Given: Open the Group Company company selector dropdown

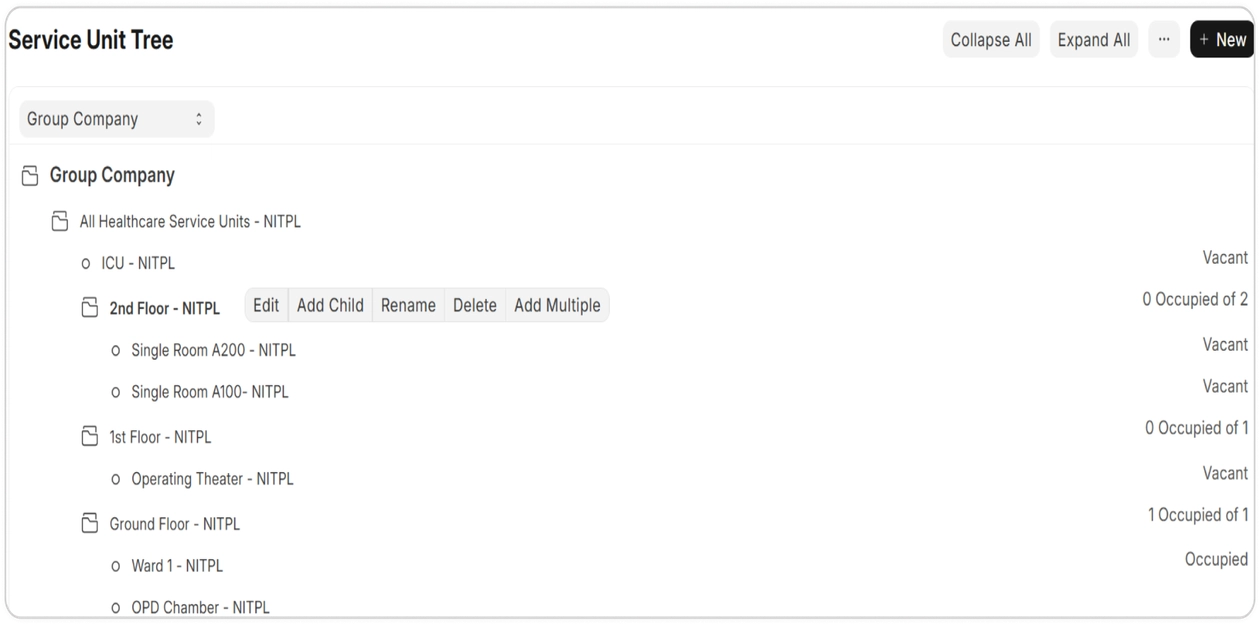Looking at the screenshot, I should 116,119.
